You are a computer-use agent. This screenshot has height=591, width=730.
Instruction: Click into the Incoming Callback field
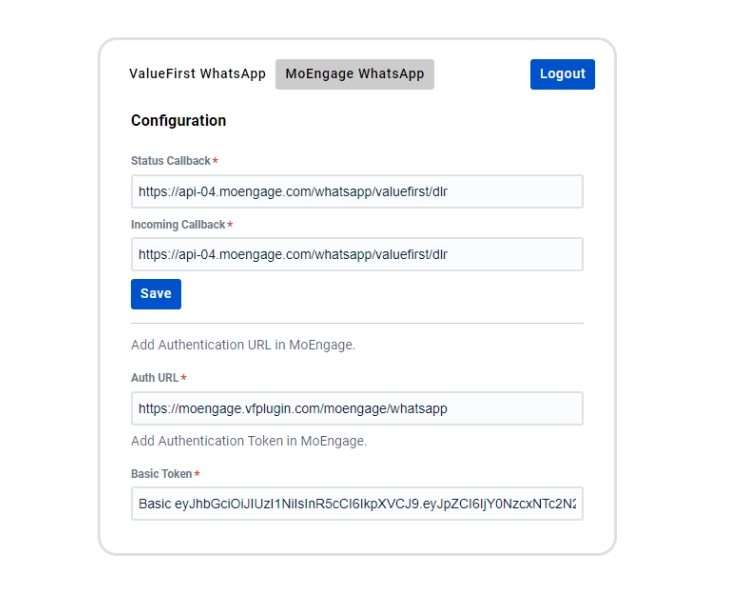[356, 254]
